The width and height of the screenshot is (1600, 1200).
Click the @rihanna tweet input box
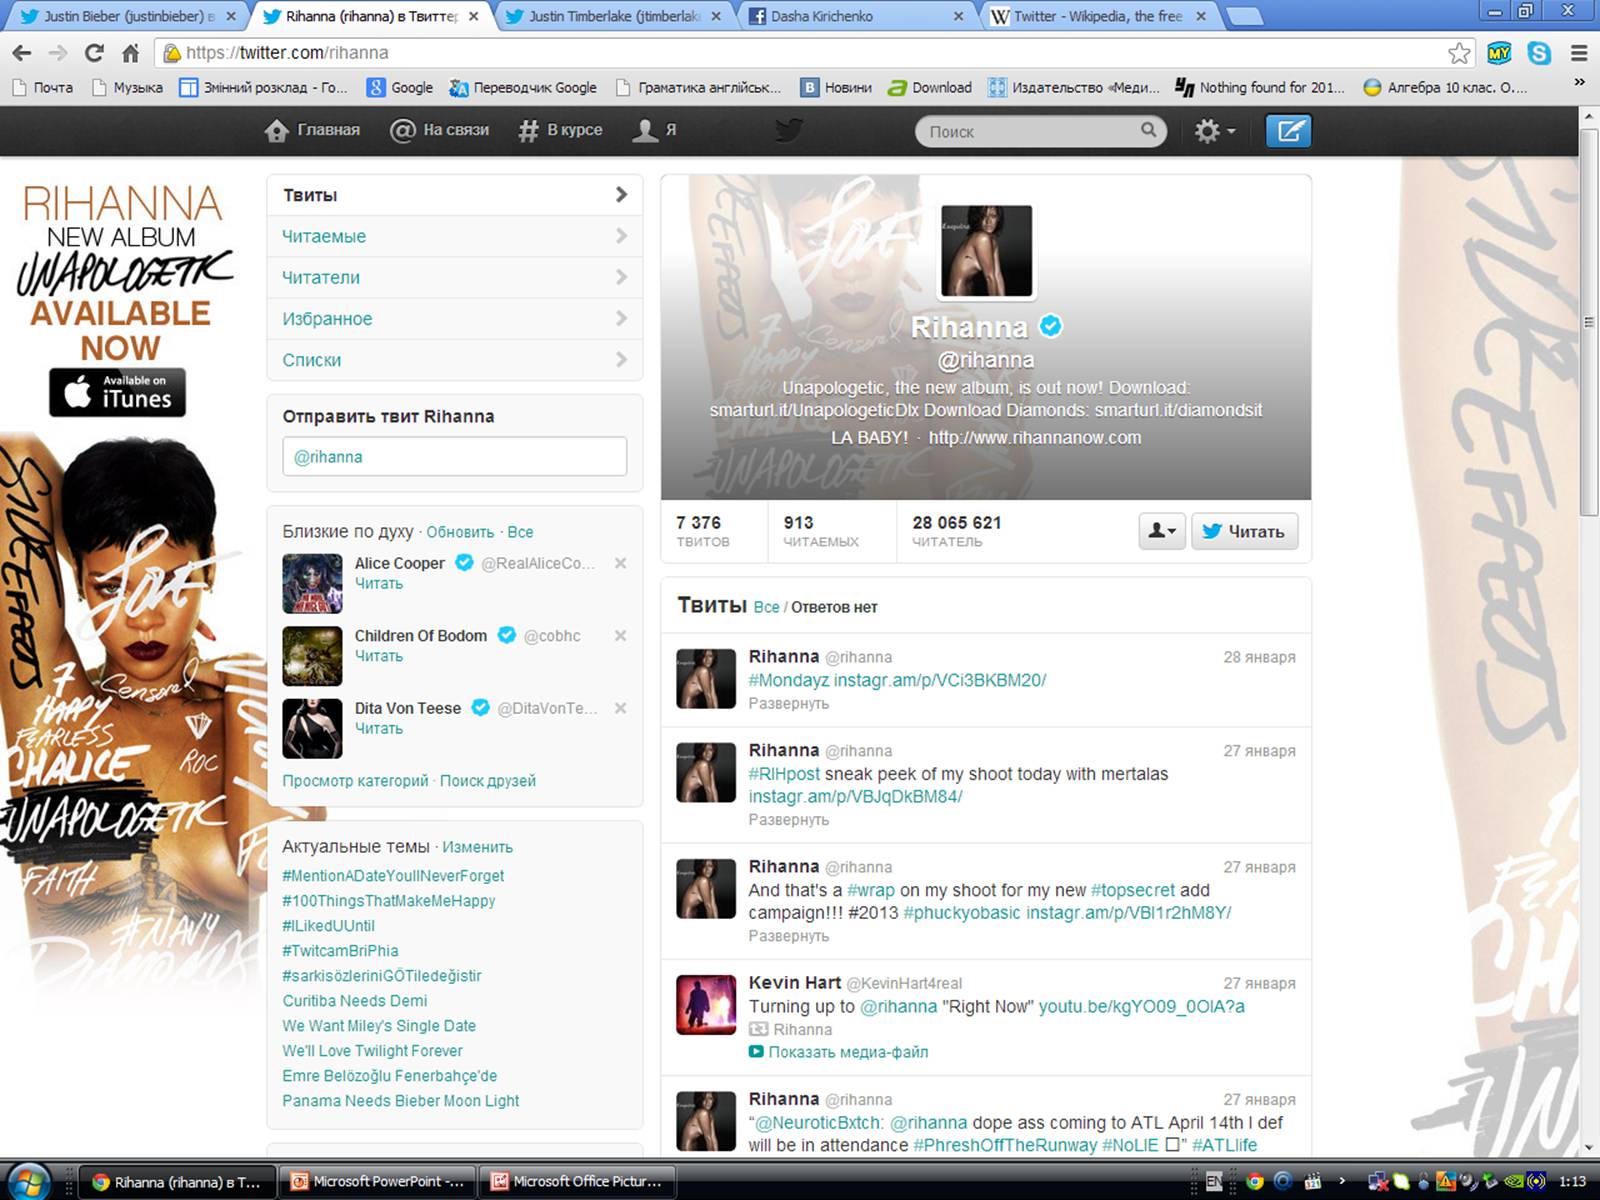pos(455,457)
